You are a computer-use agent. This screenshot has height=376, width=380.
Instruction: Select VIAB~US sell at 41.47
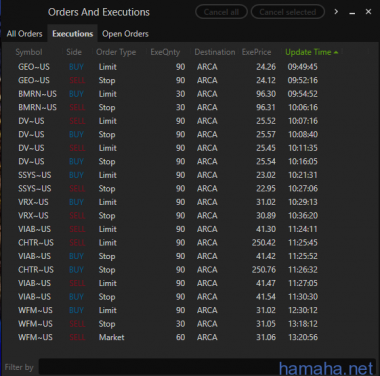click(190, 283)
